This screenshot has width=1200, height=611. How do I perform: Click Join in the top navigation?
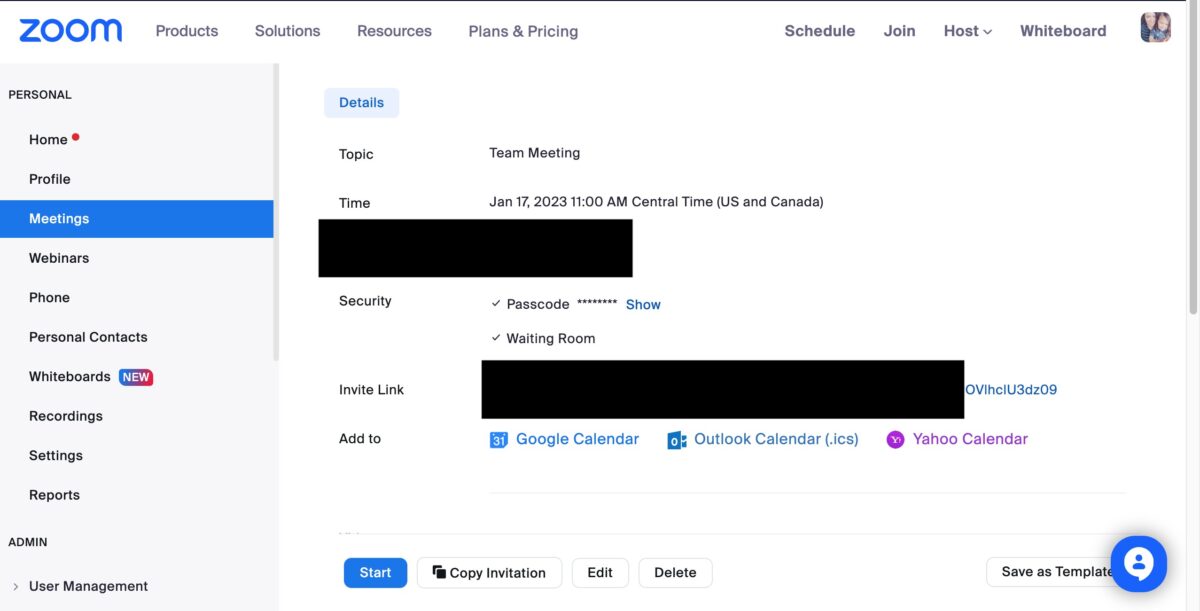[900, 31]
